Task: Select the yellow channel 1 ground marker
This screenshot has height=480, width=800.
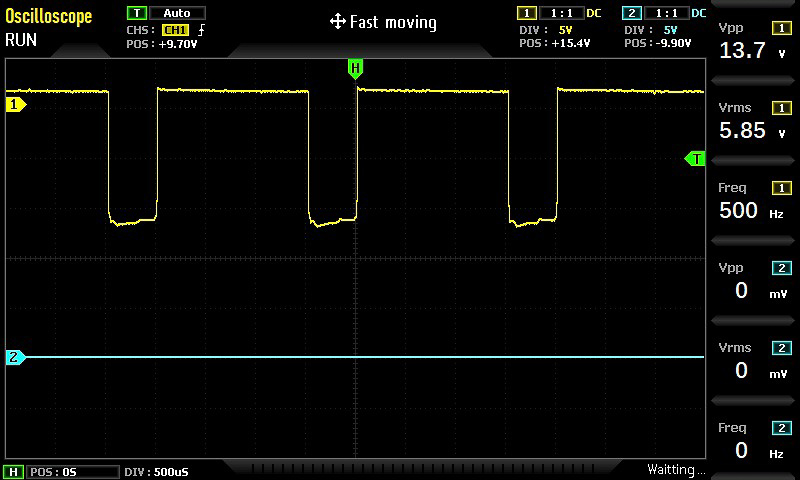Action: click(x=14, y=104)
